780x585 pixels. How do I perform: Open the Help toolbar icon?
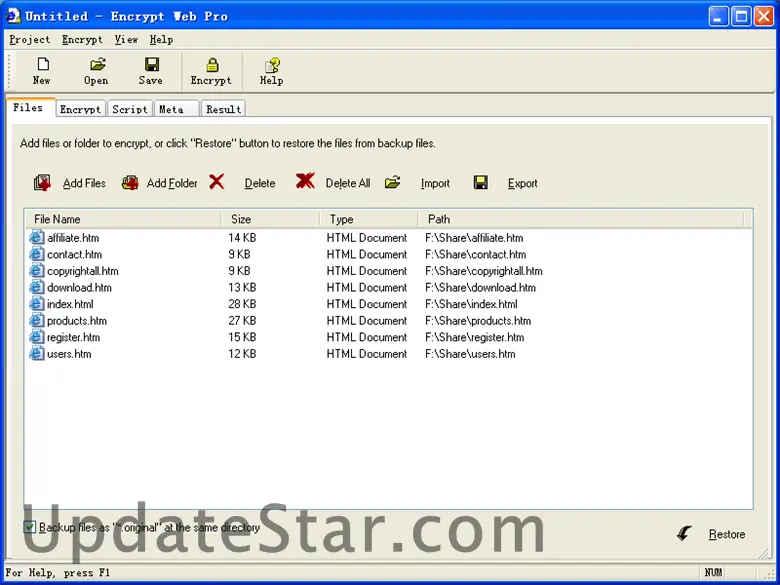pyautogui.click(x=271, y=65)
